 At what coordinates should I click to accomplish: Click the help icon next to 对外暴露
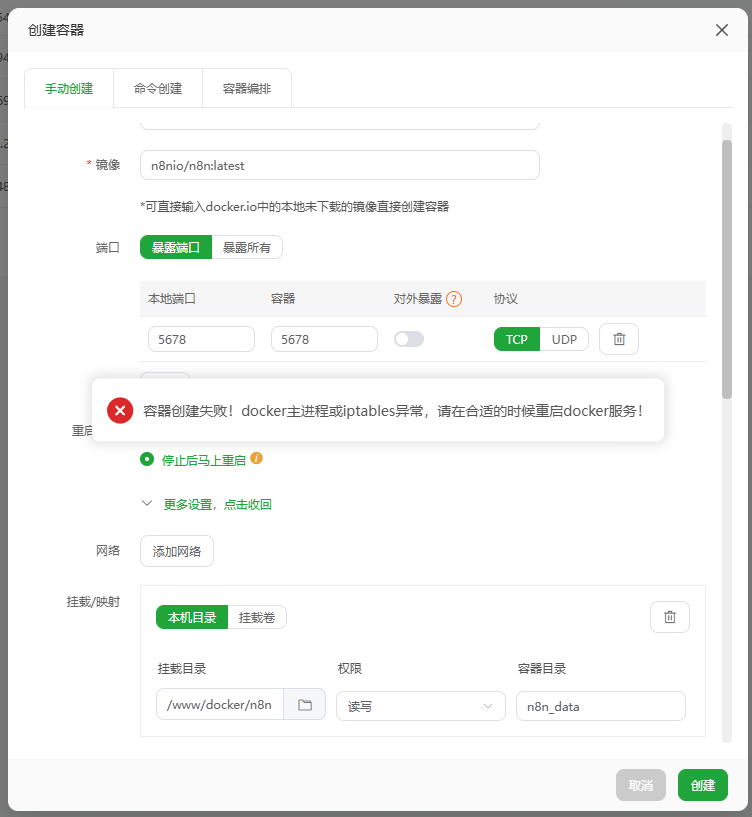click(454, 299)
